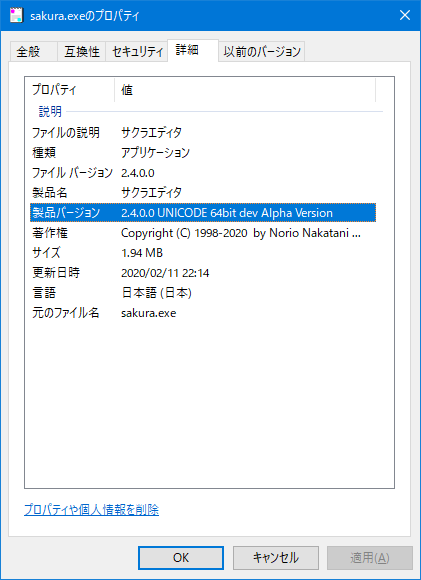Click the キャンセル button
The height and width of the screenshot is (580, 421).
pos(276,558)
